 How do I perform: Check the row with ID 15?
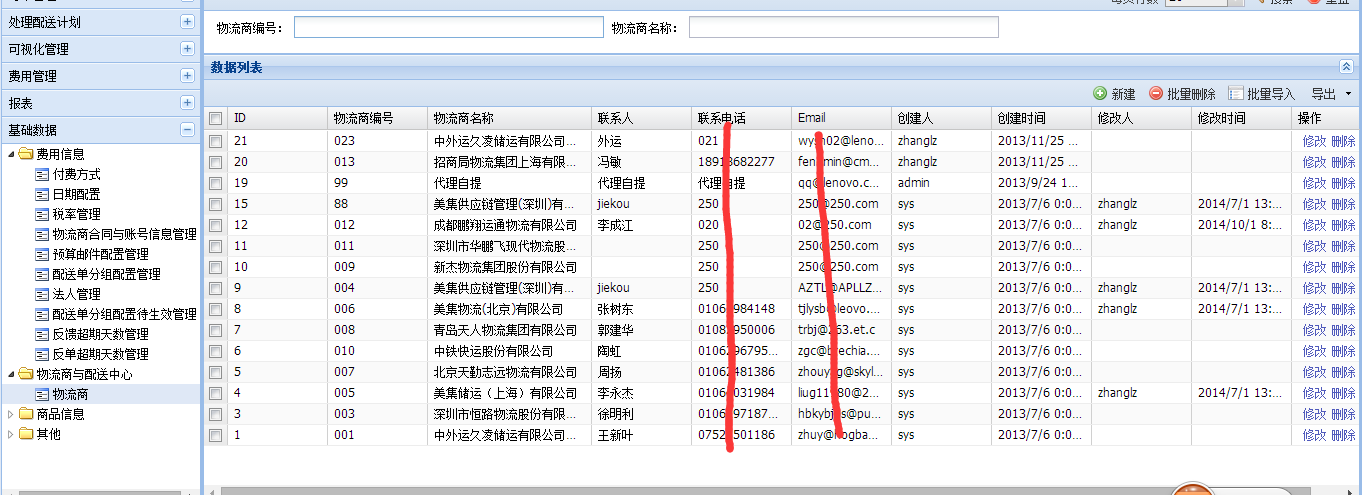pyautogui.click(x=215, y=204)
